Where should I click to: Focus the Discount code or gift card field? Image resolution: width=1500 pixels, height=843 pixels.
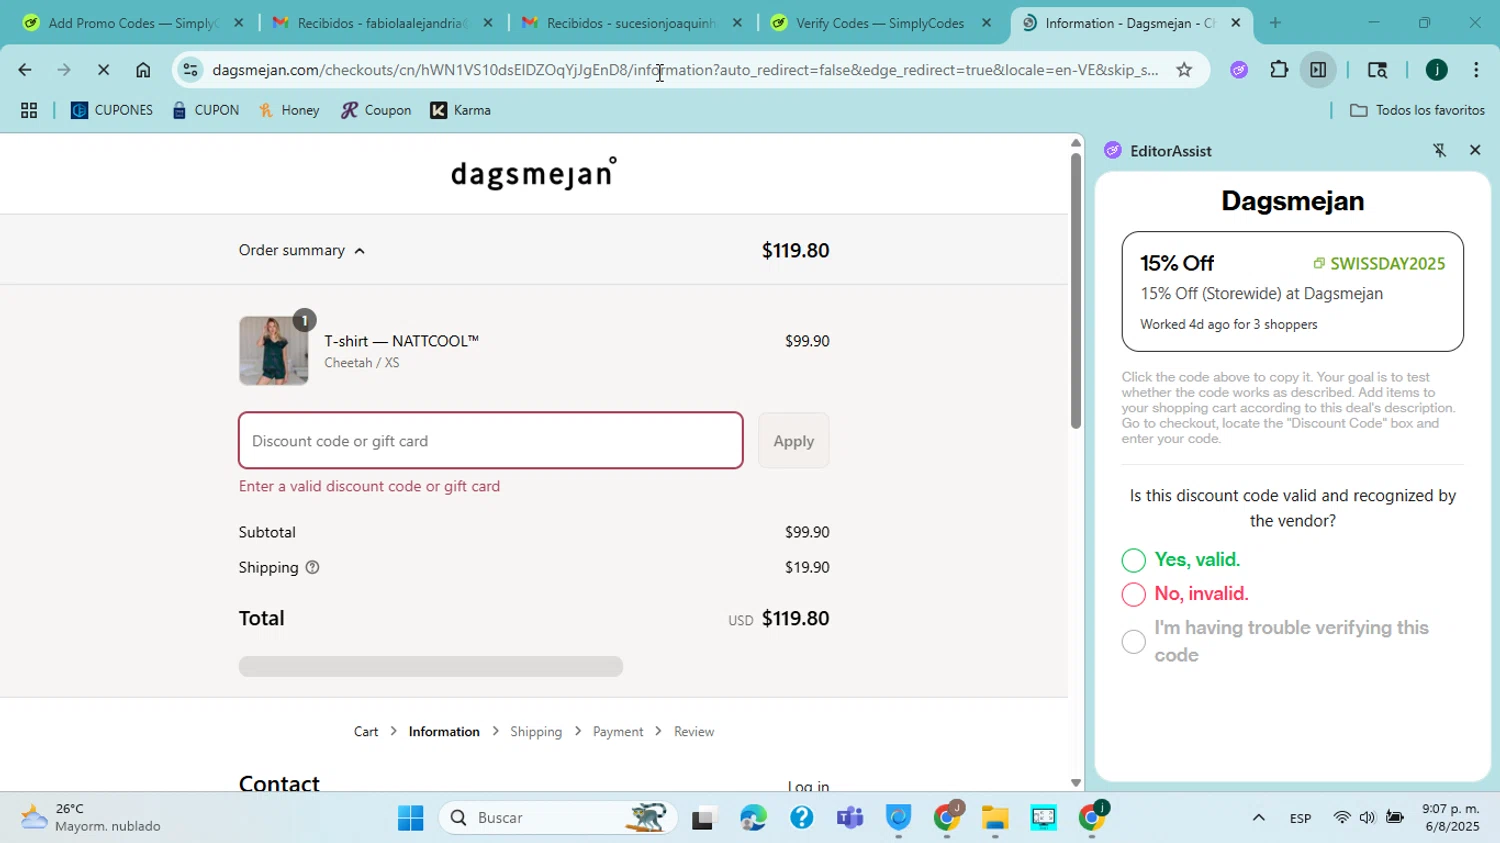pyautogui.click(x=490, y=440)
